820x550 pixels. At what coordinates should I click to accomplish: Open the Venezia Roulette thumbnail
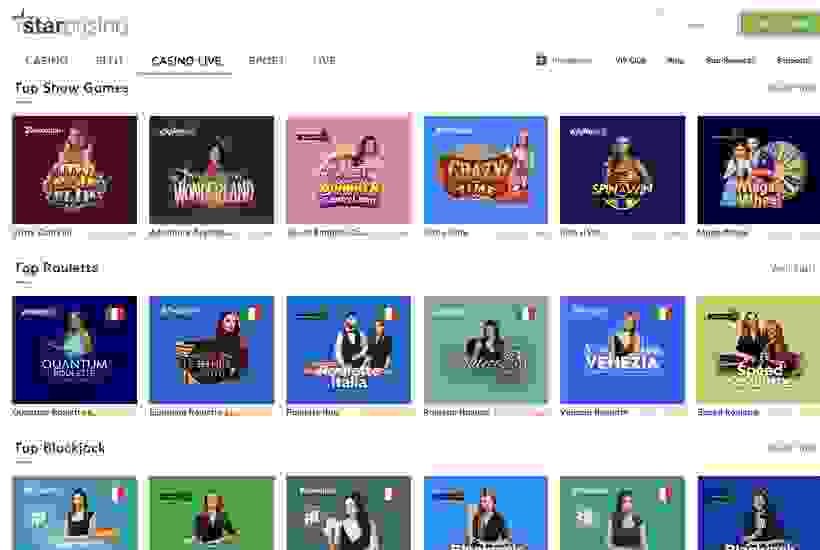coord(622,350)
